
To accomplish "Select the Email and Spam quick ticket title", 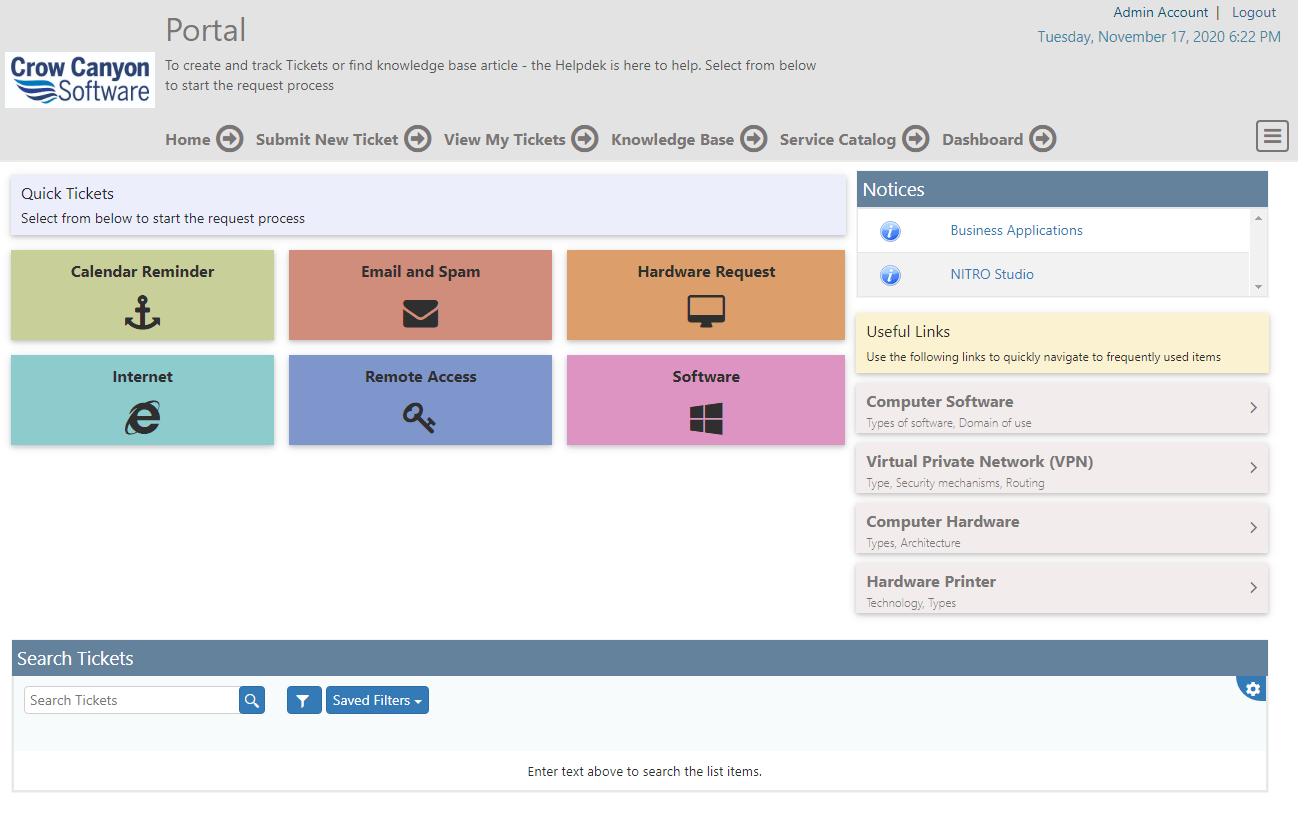I will pyautogui.click(x=420, y=271).
